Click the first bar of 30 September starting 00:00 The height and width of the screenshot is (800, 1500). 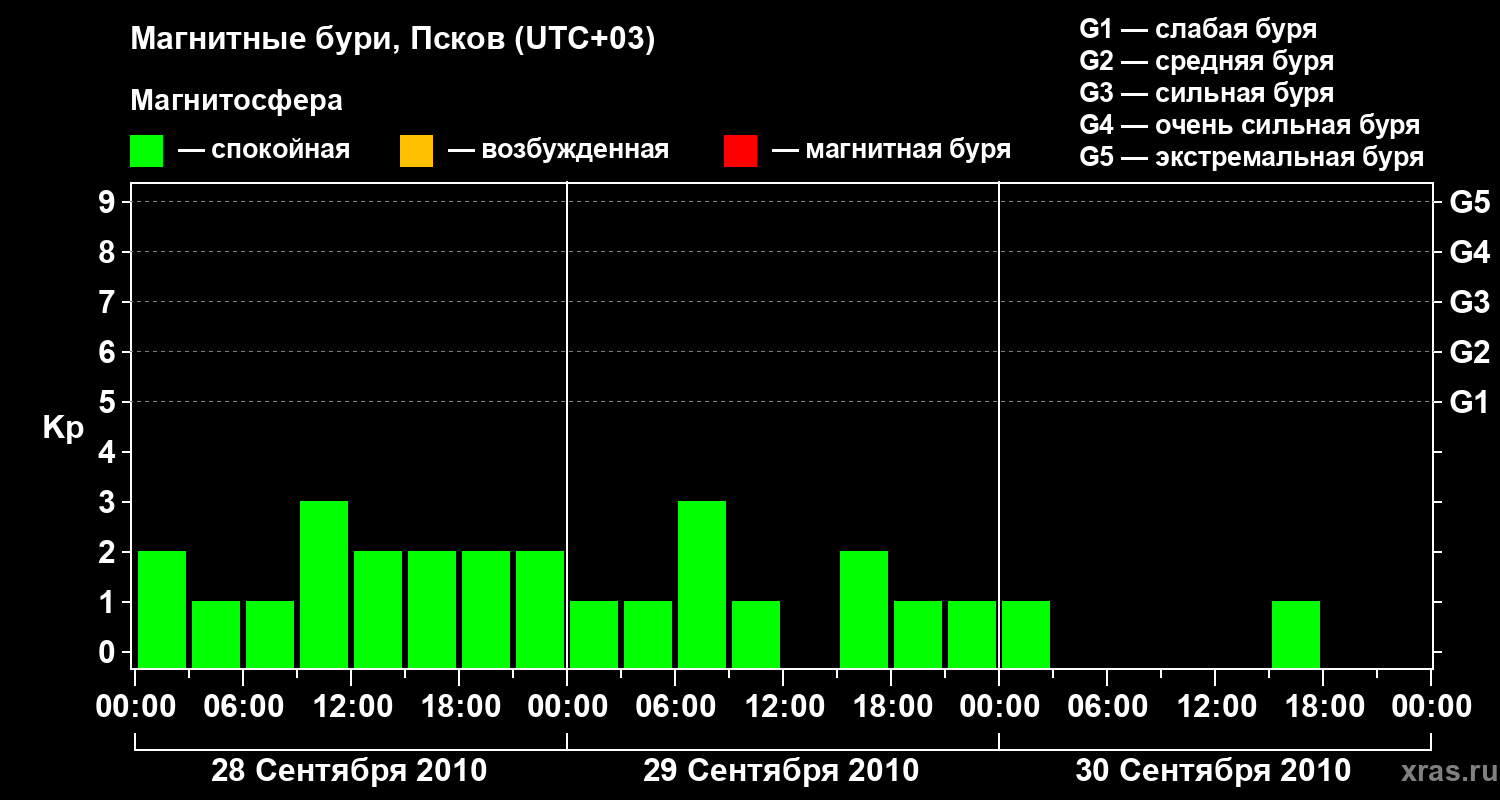tap(1026, 634)
